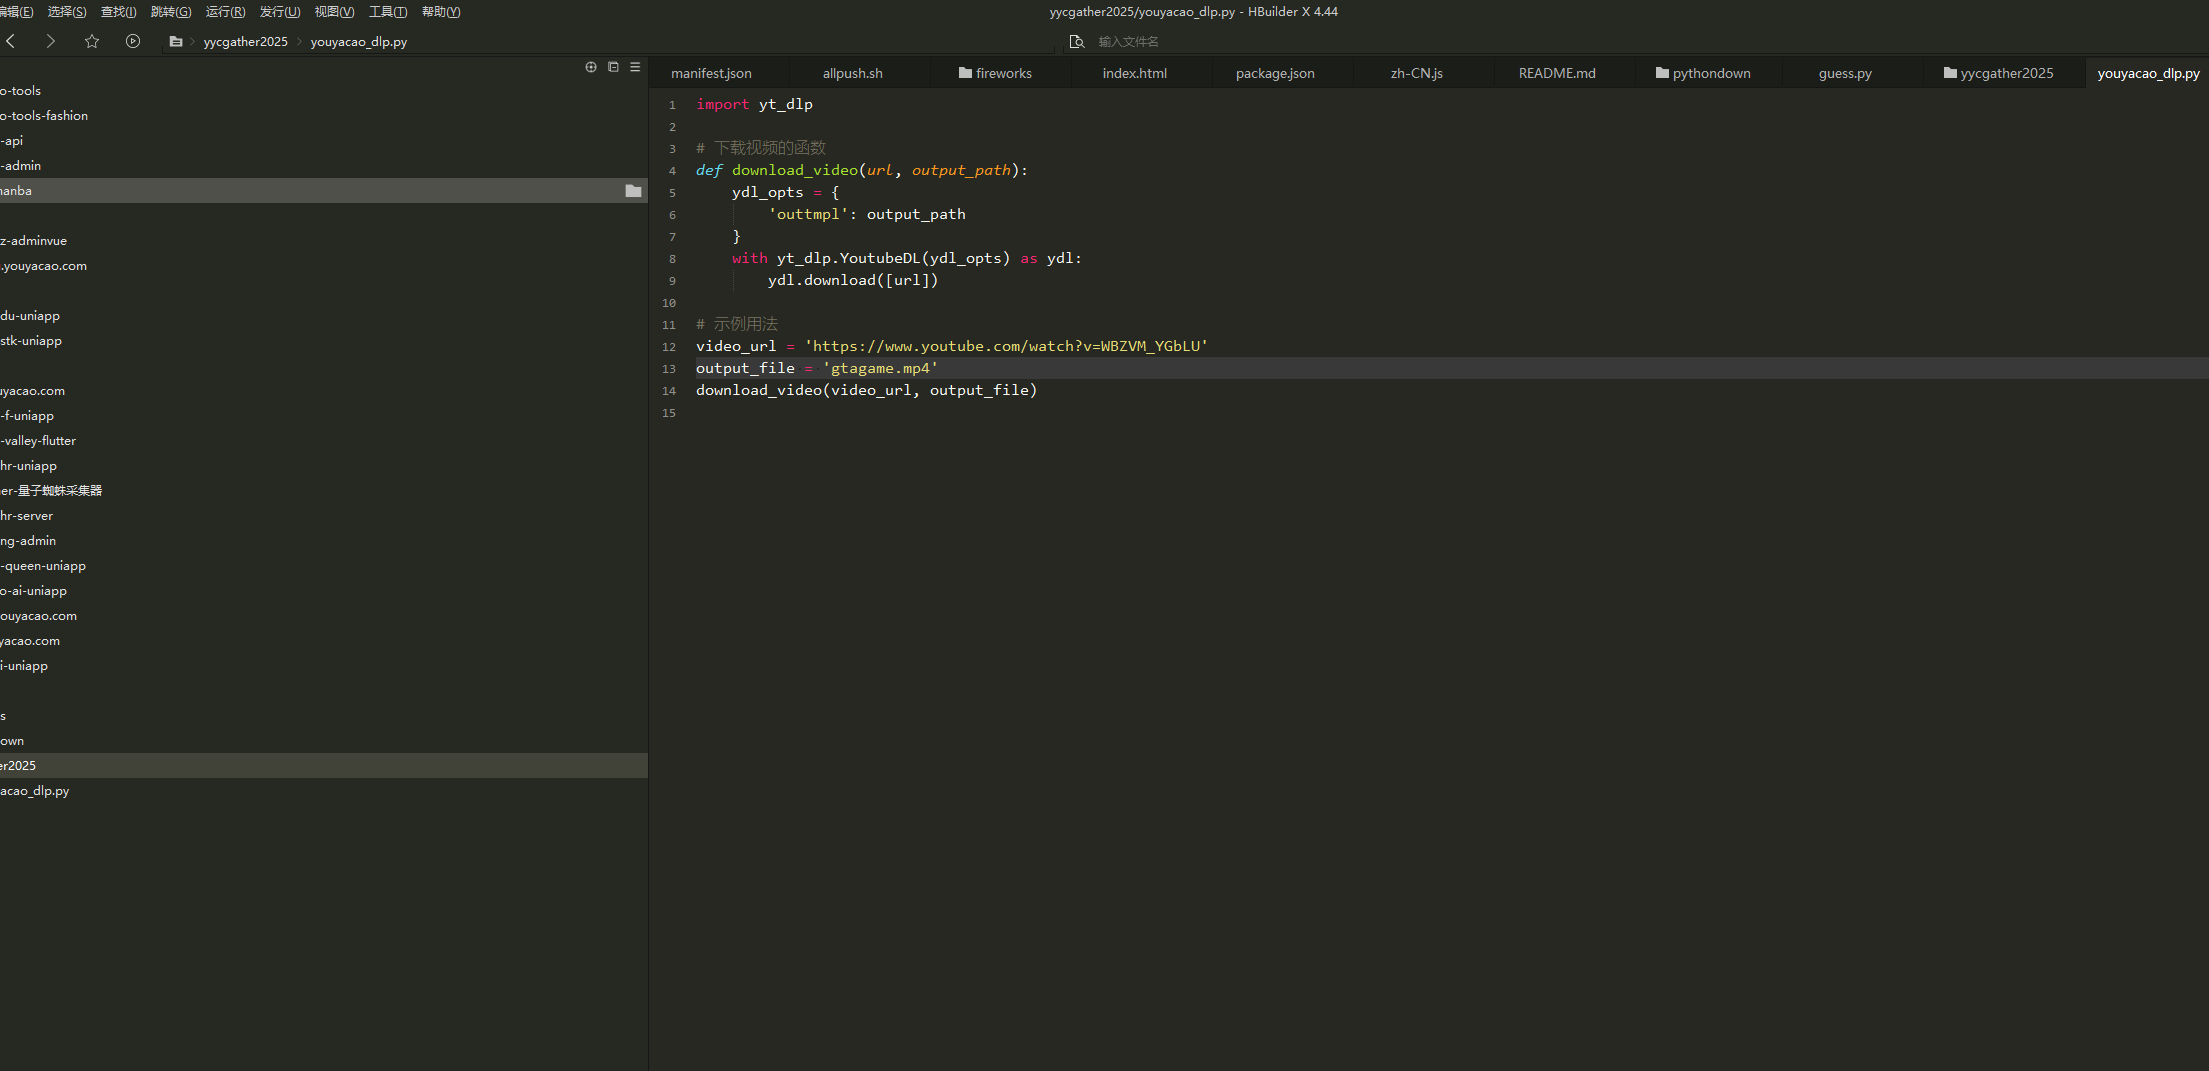Select the -api project row
This screenshot has width=2209, height=1071.
click(324, 141)
